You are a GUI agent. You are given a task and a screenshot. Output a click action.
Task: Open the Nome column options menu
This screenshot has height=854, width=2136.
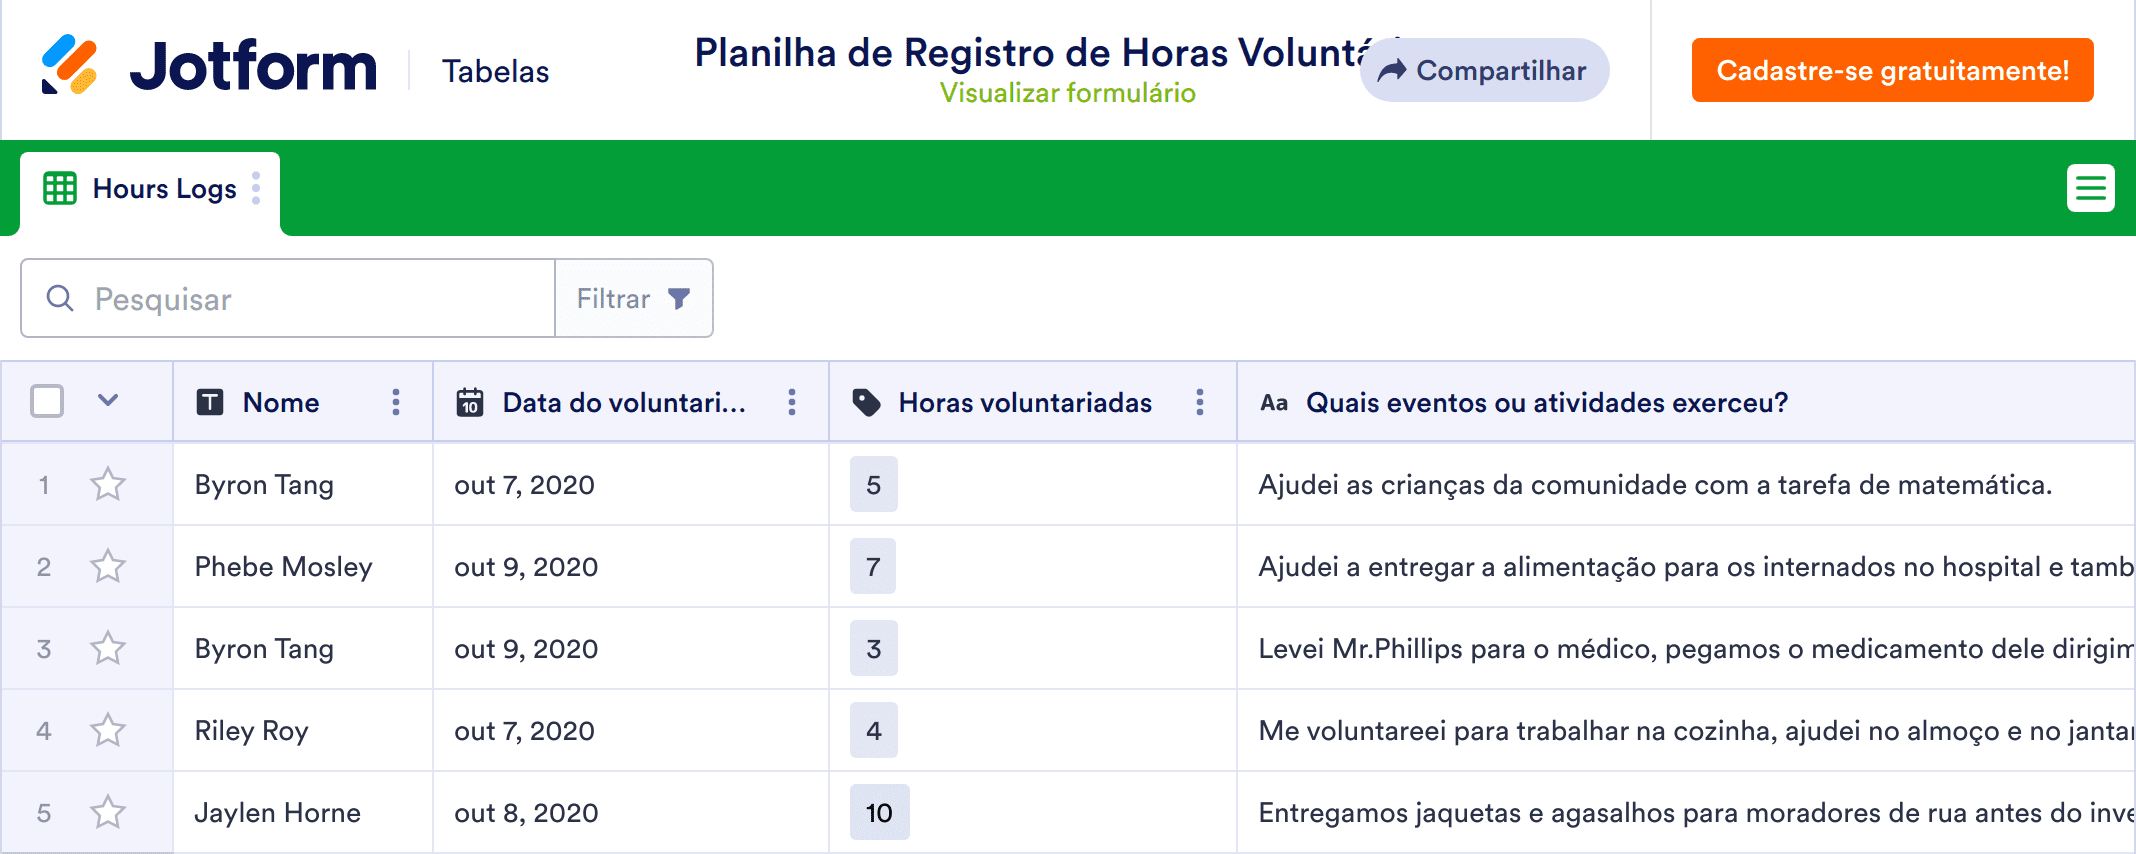tap(396, 402)
